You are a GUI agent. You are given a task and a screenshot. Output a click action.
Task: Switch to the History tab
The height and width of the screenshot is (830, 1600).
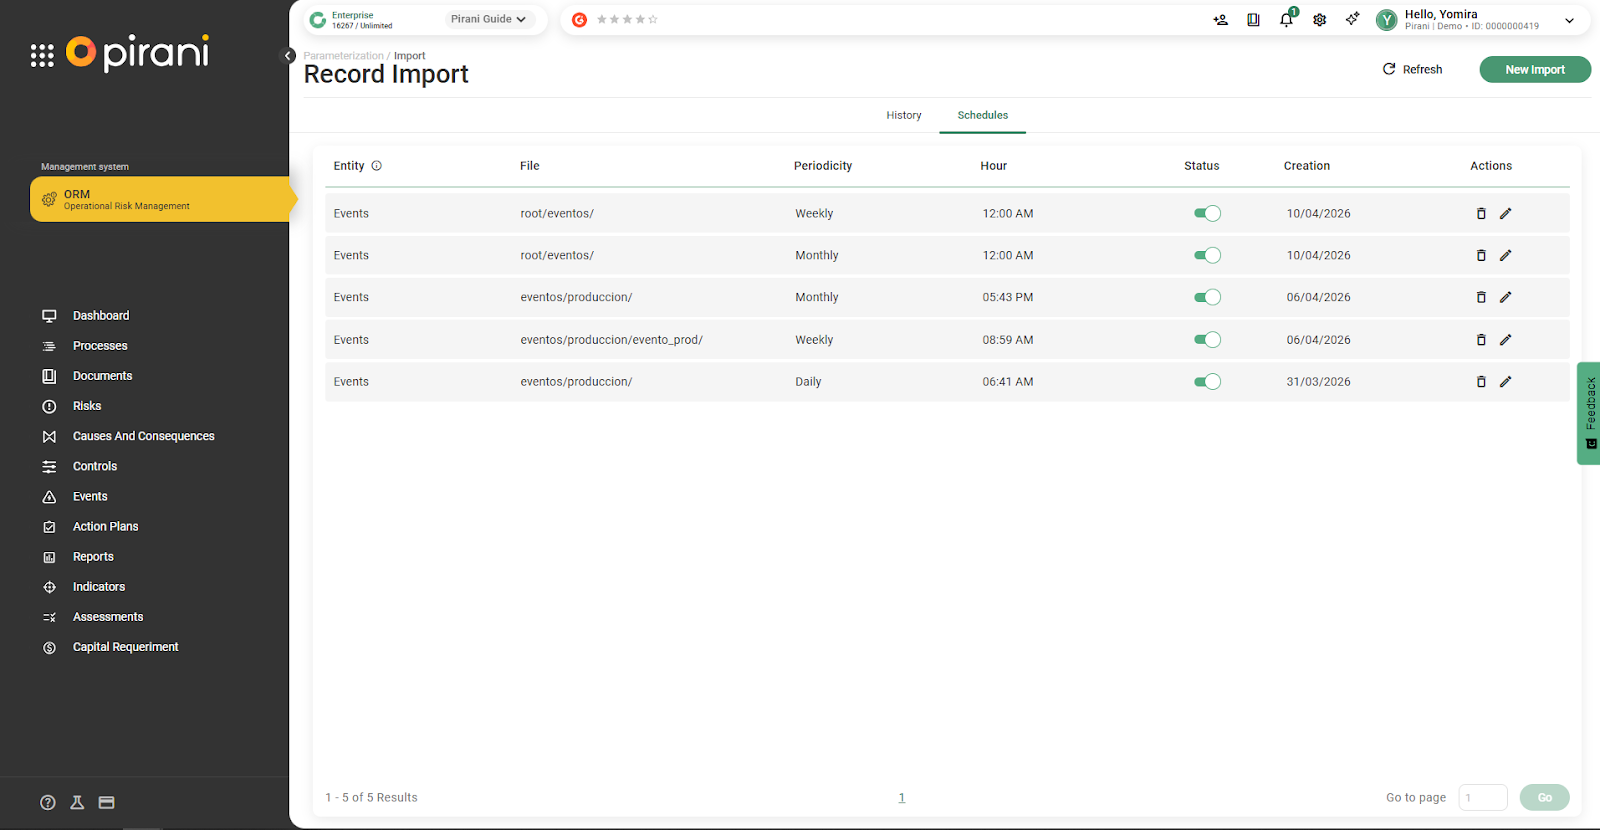coord(903,115)
